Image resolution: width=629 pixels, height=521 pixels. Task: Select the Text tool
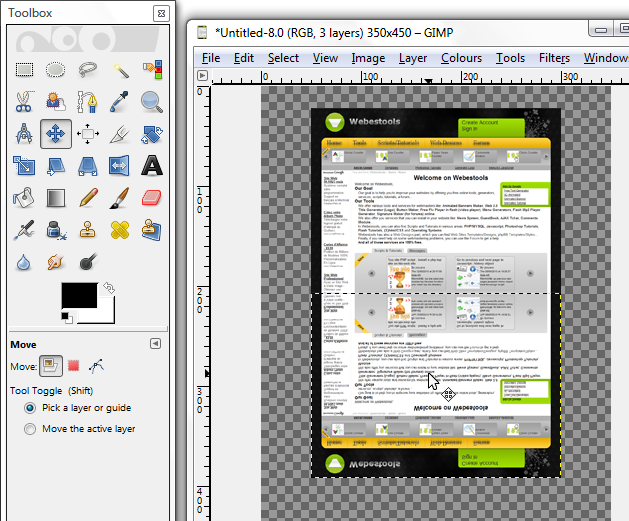pos(152,166)
